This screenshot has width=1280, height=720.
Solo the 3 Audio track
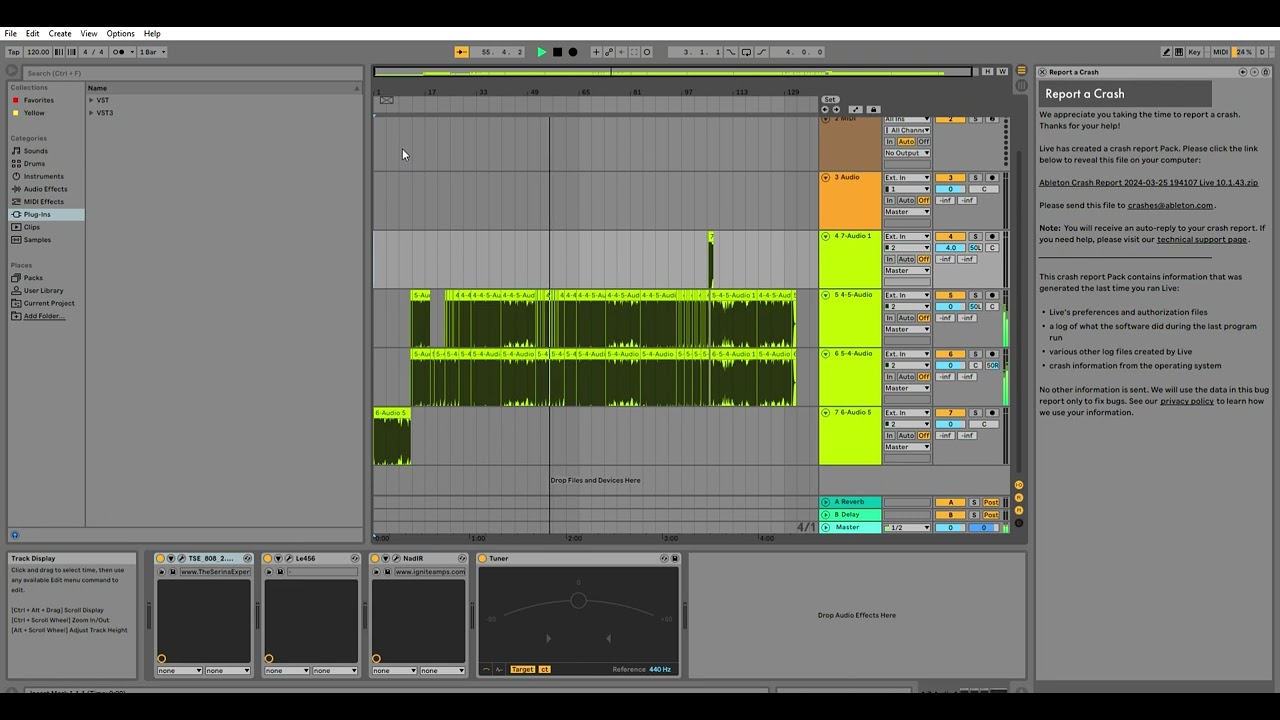tap(975, 178)
